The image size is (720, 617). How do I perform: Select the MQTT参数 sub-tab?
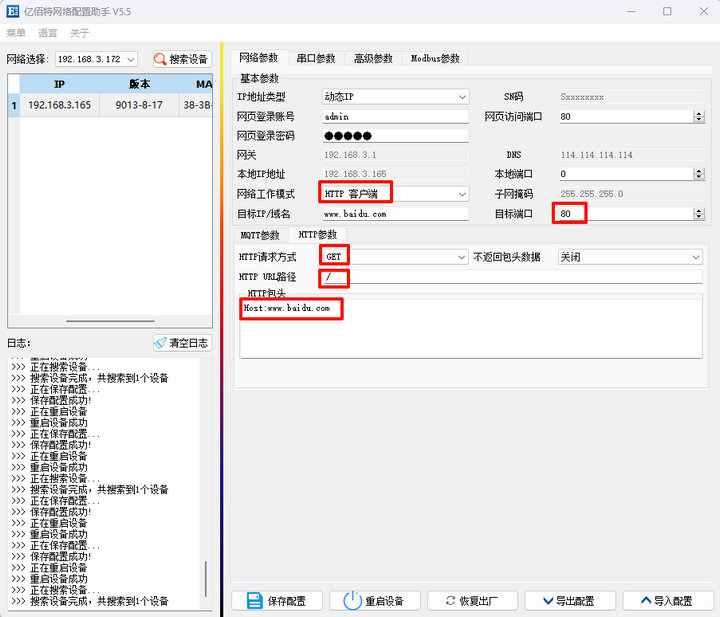tap(260, 235)
